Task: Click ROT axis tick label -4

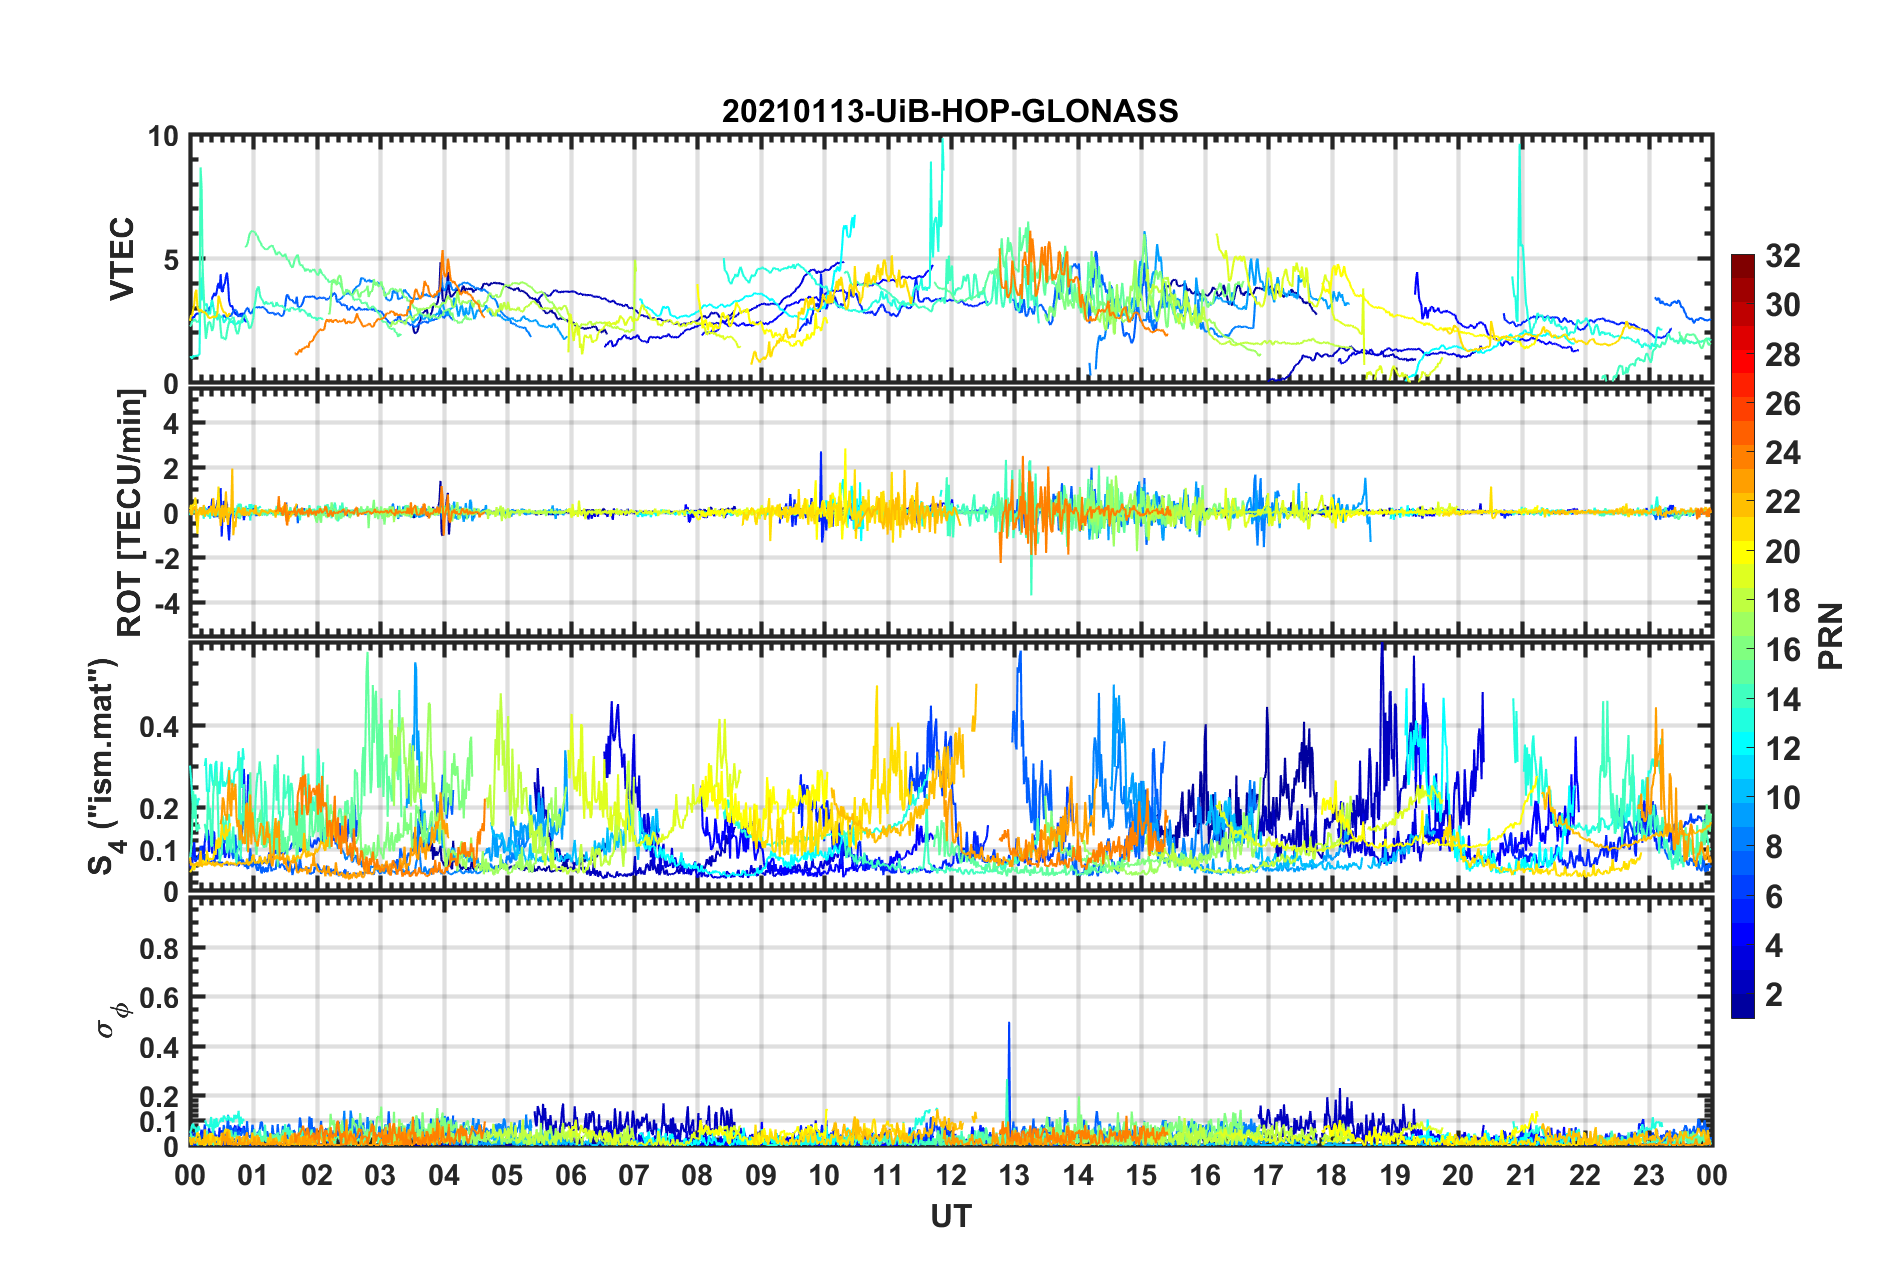Action: [x=166, y=604]
